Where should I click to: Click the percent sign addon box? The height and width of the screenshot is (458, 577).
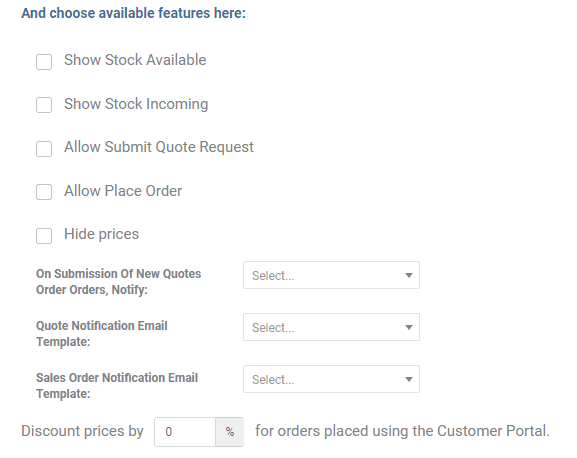[230, 432]
